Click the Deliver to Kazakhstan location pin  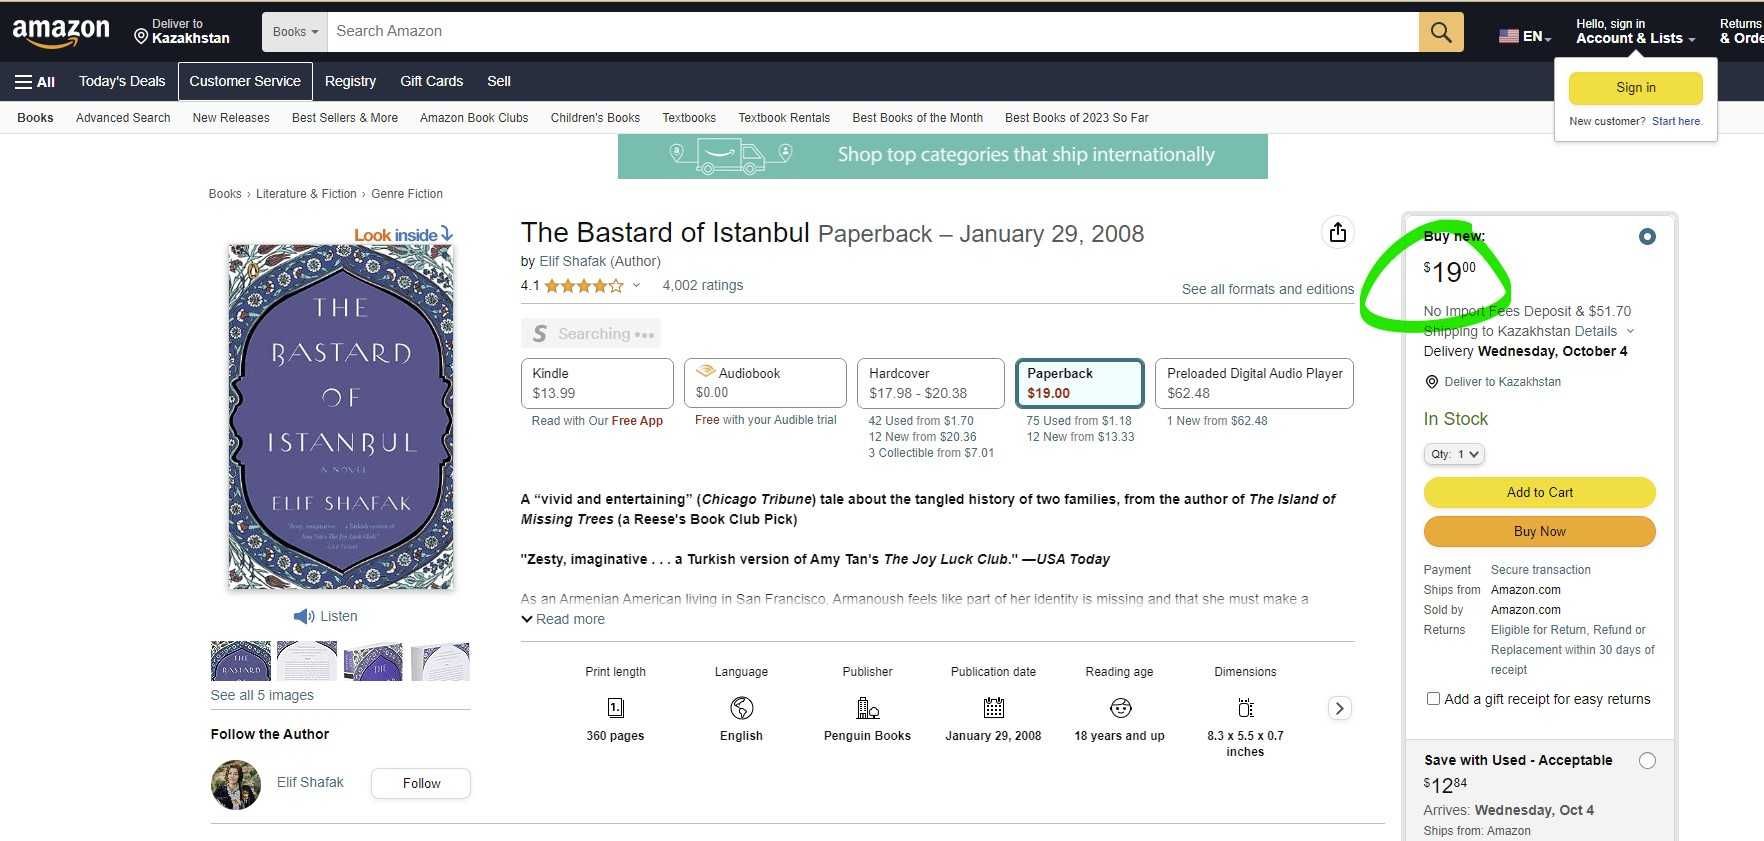[x=141, y=37]
